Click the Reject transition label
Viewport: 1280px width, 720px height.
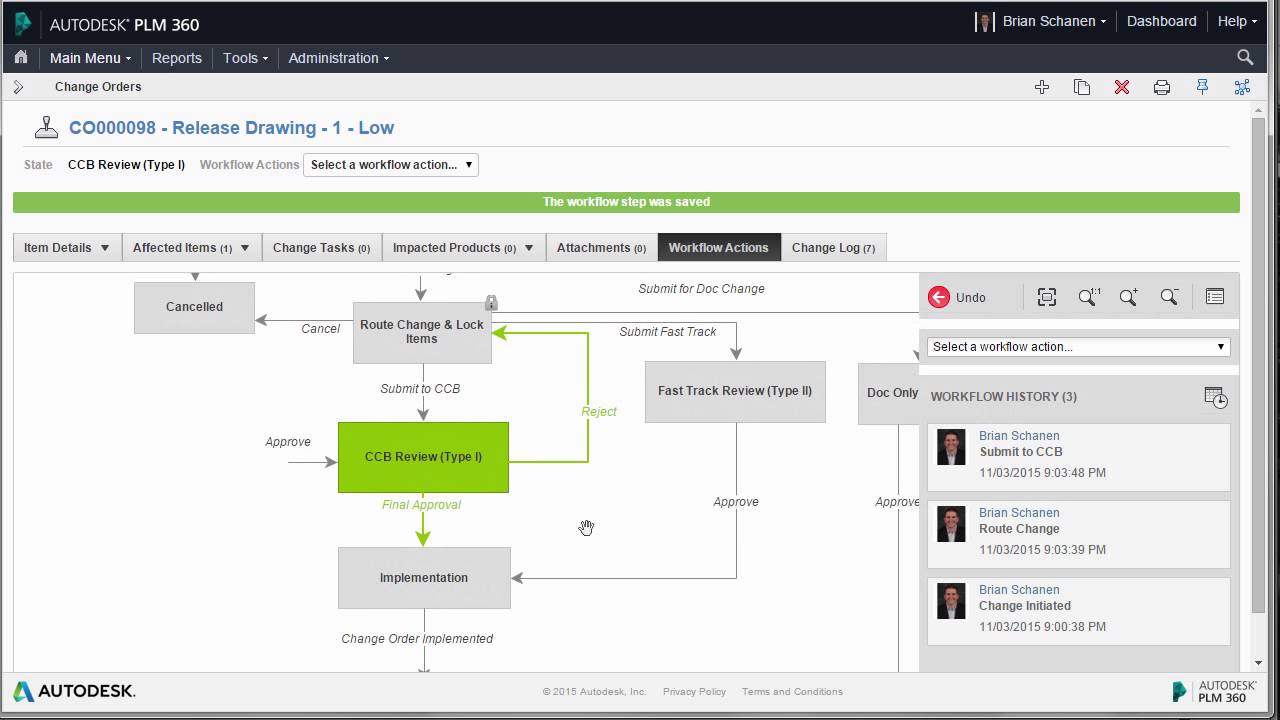[599, 412]
